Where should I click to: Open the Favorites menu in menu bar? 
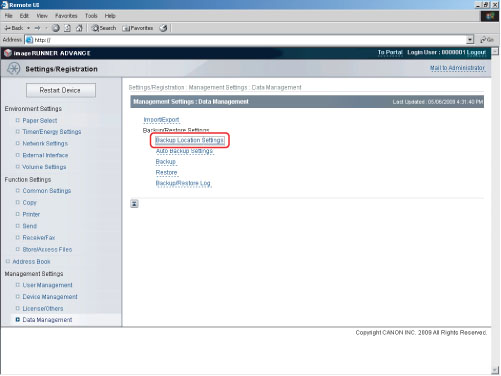[66, 16]
